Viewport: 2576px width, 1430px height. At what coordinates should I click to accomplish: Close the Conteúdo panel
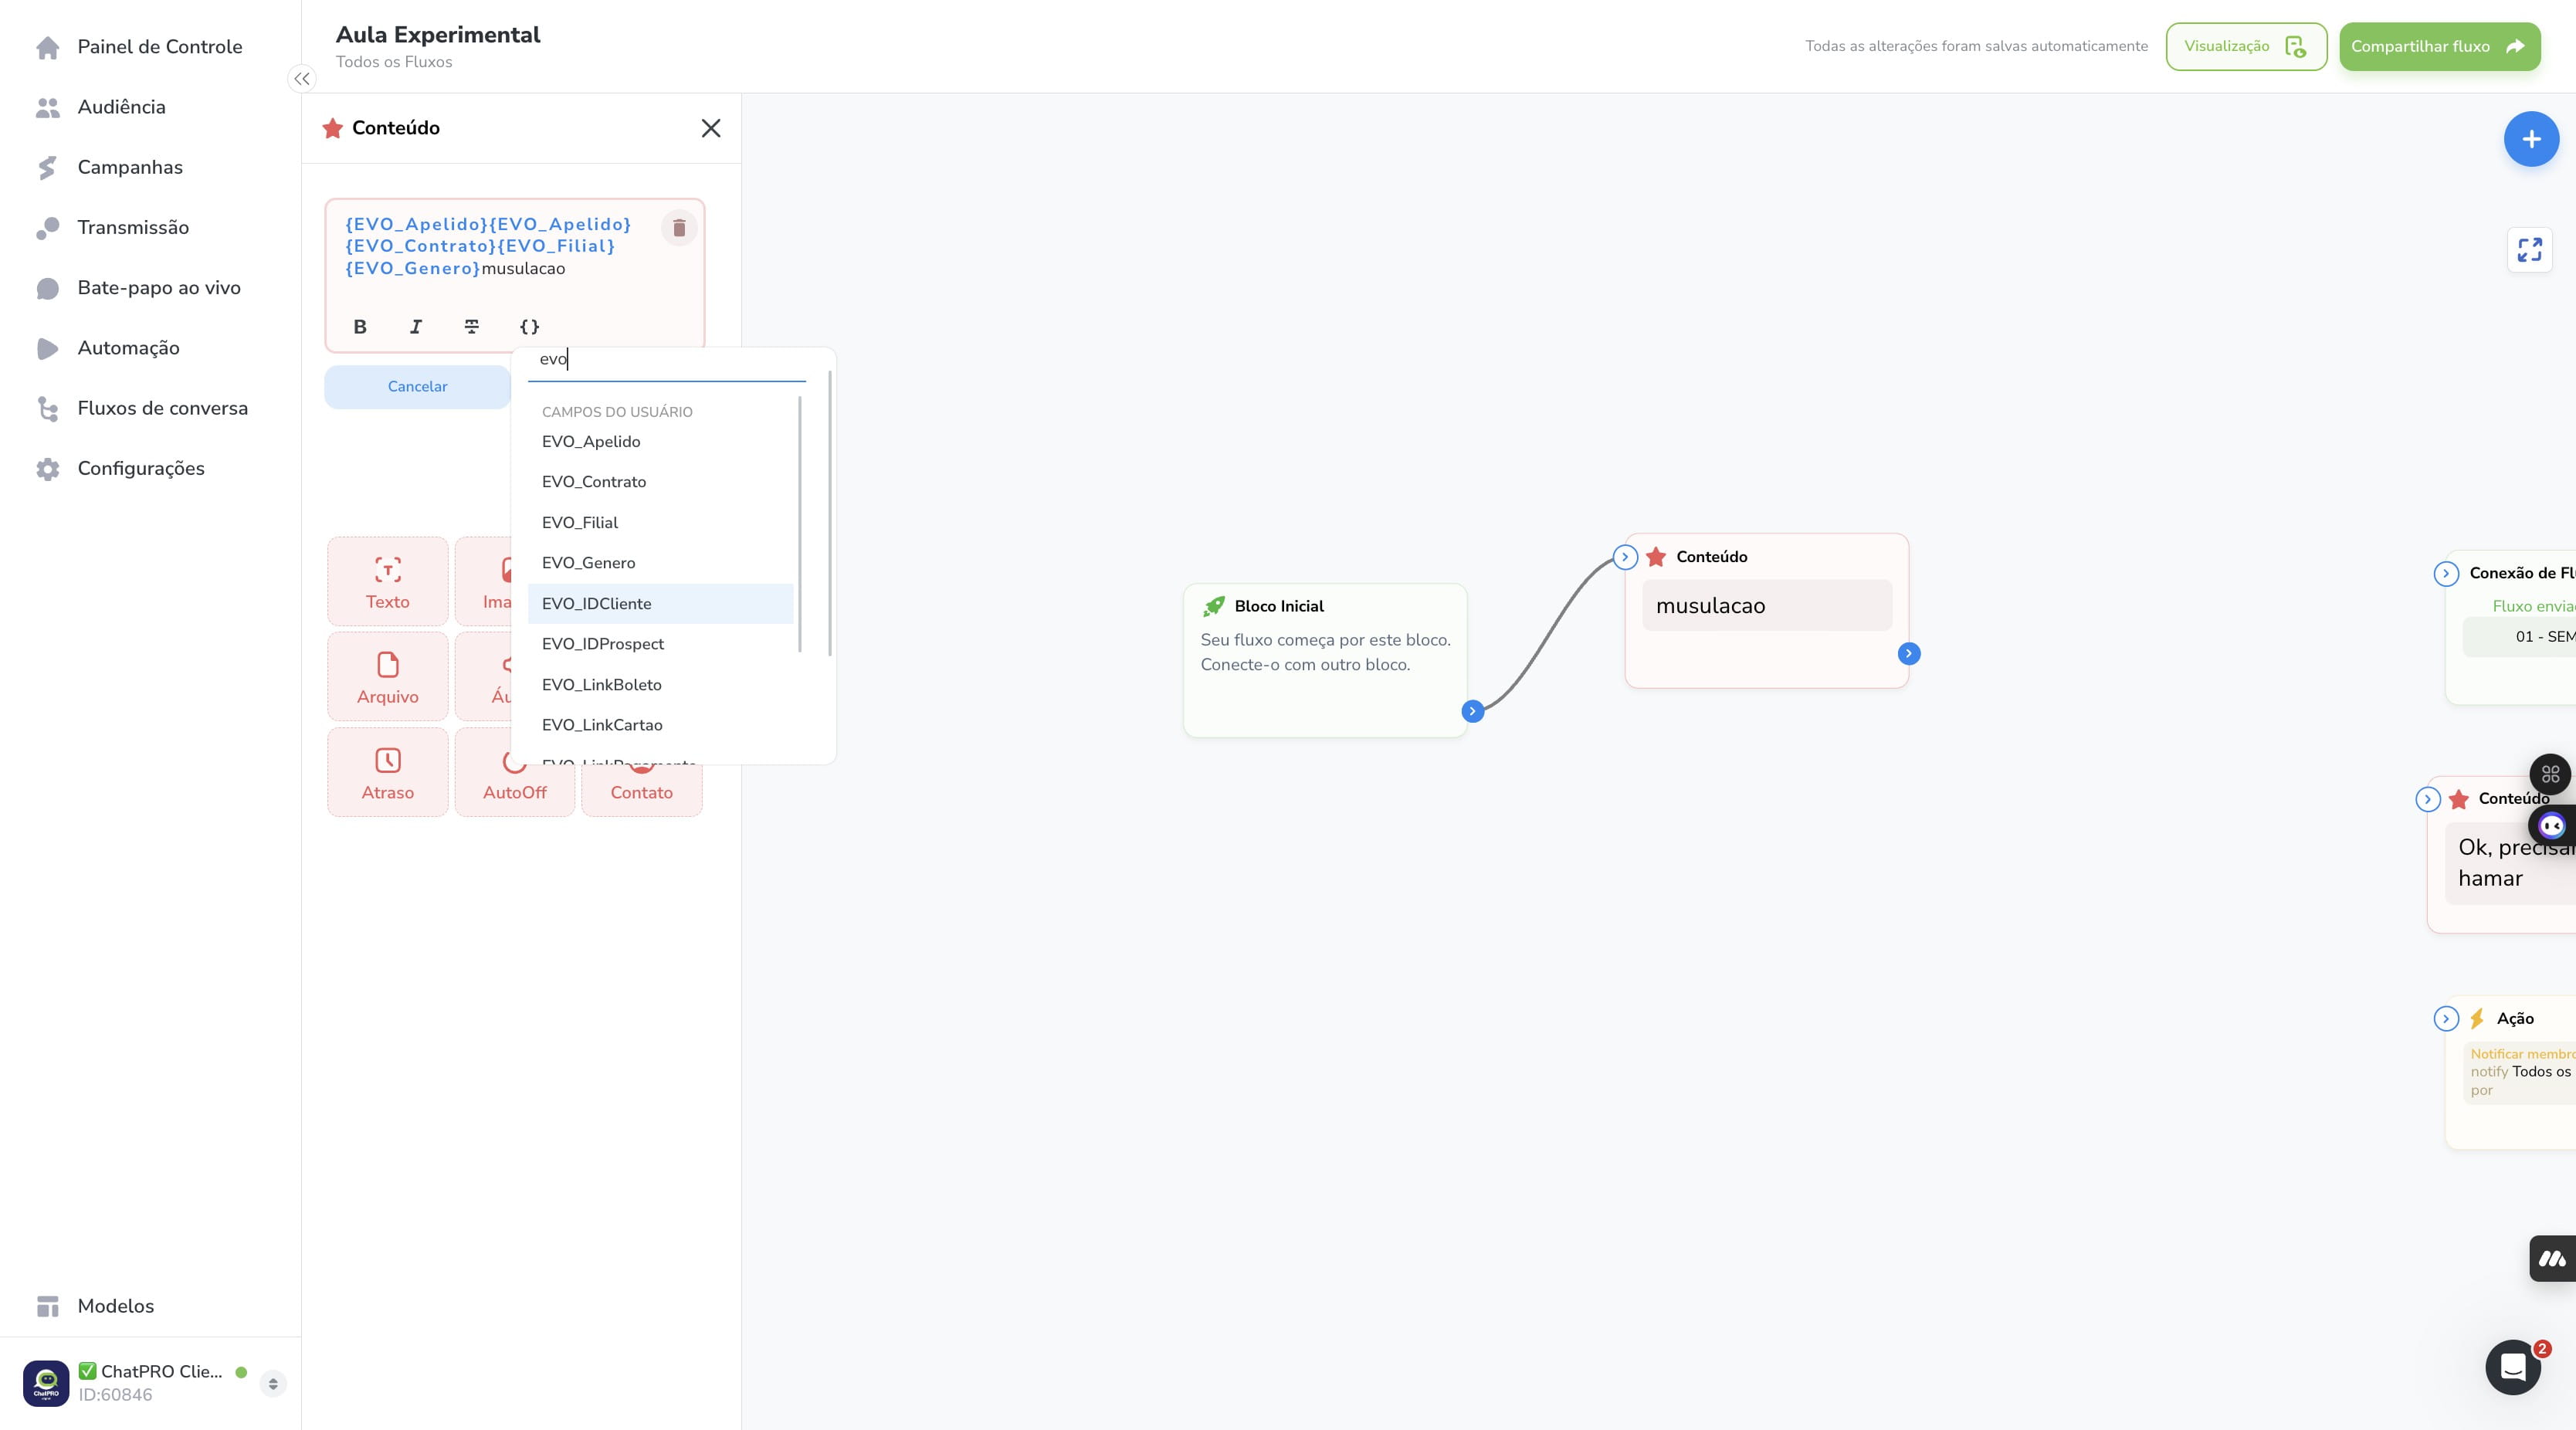(x=711, y=128)
